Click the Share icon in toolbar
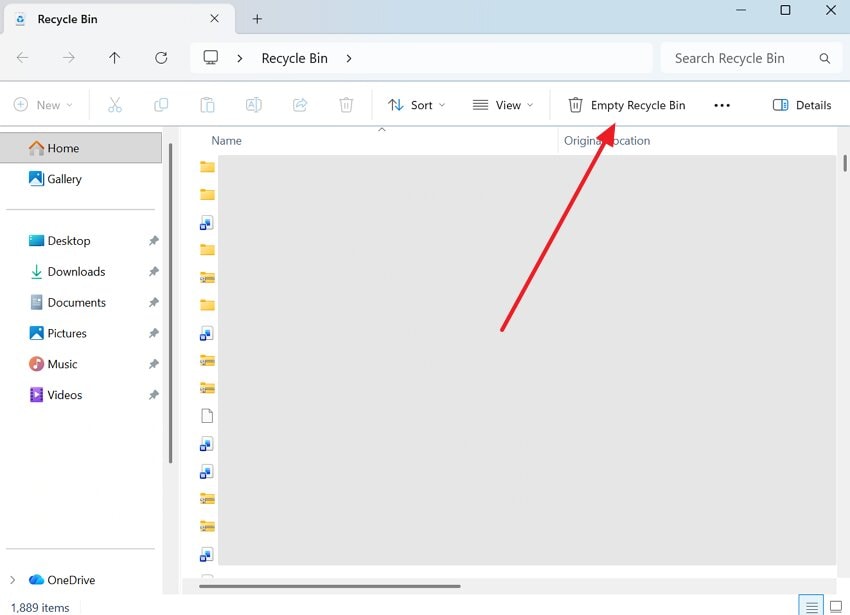Viewport: 850px width, 615px height. click(300, 105)
